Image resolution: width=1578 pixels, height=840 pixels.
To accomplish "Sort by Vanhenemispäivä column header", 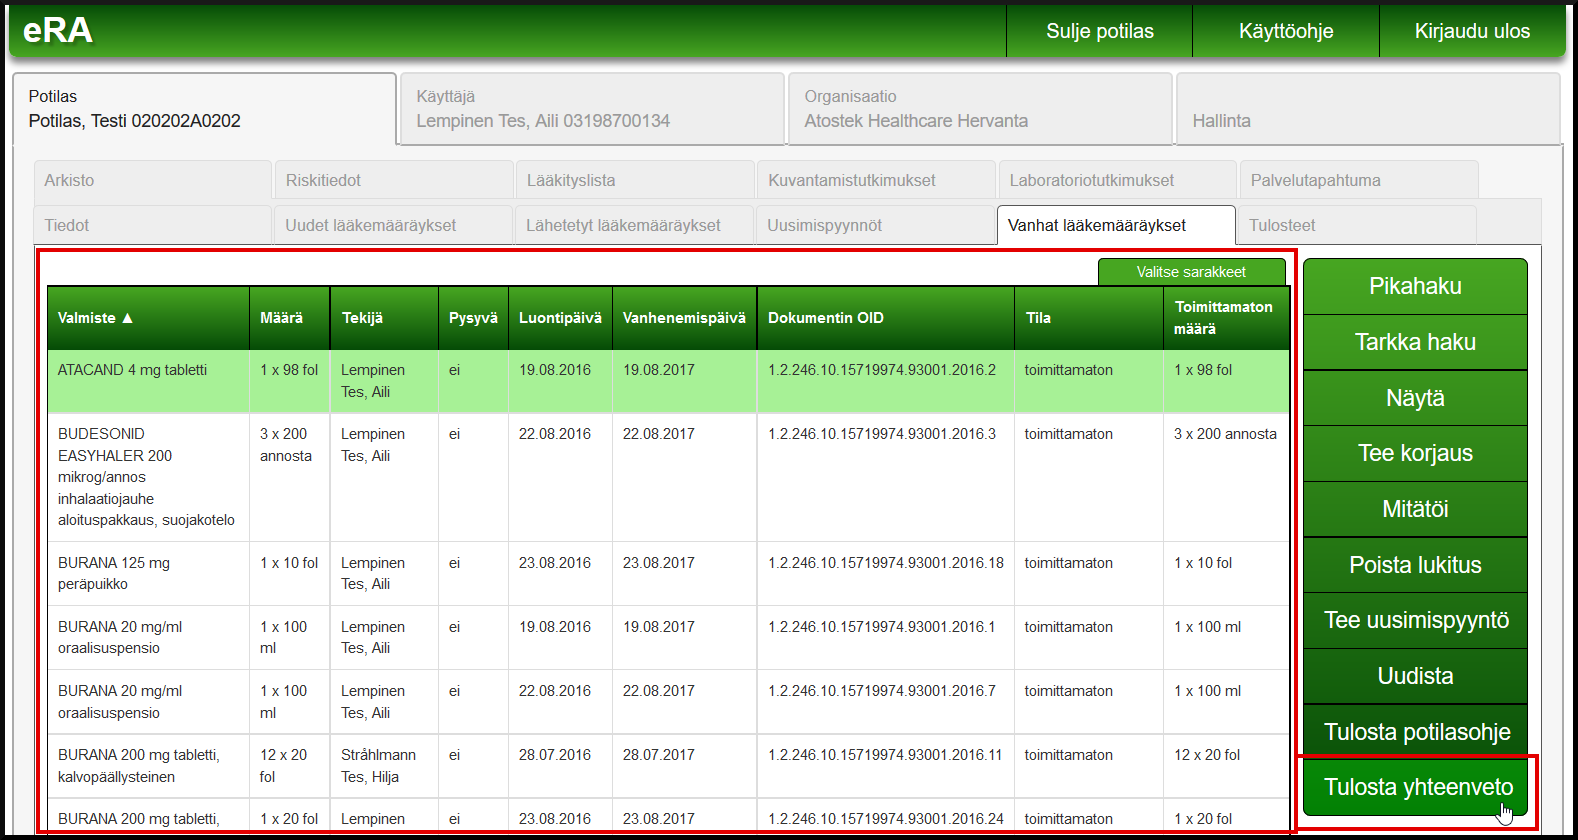I will [684, 318].
